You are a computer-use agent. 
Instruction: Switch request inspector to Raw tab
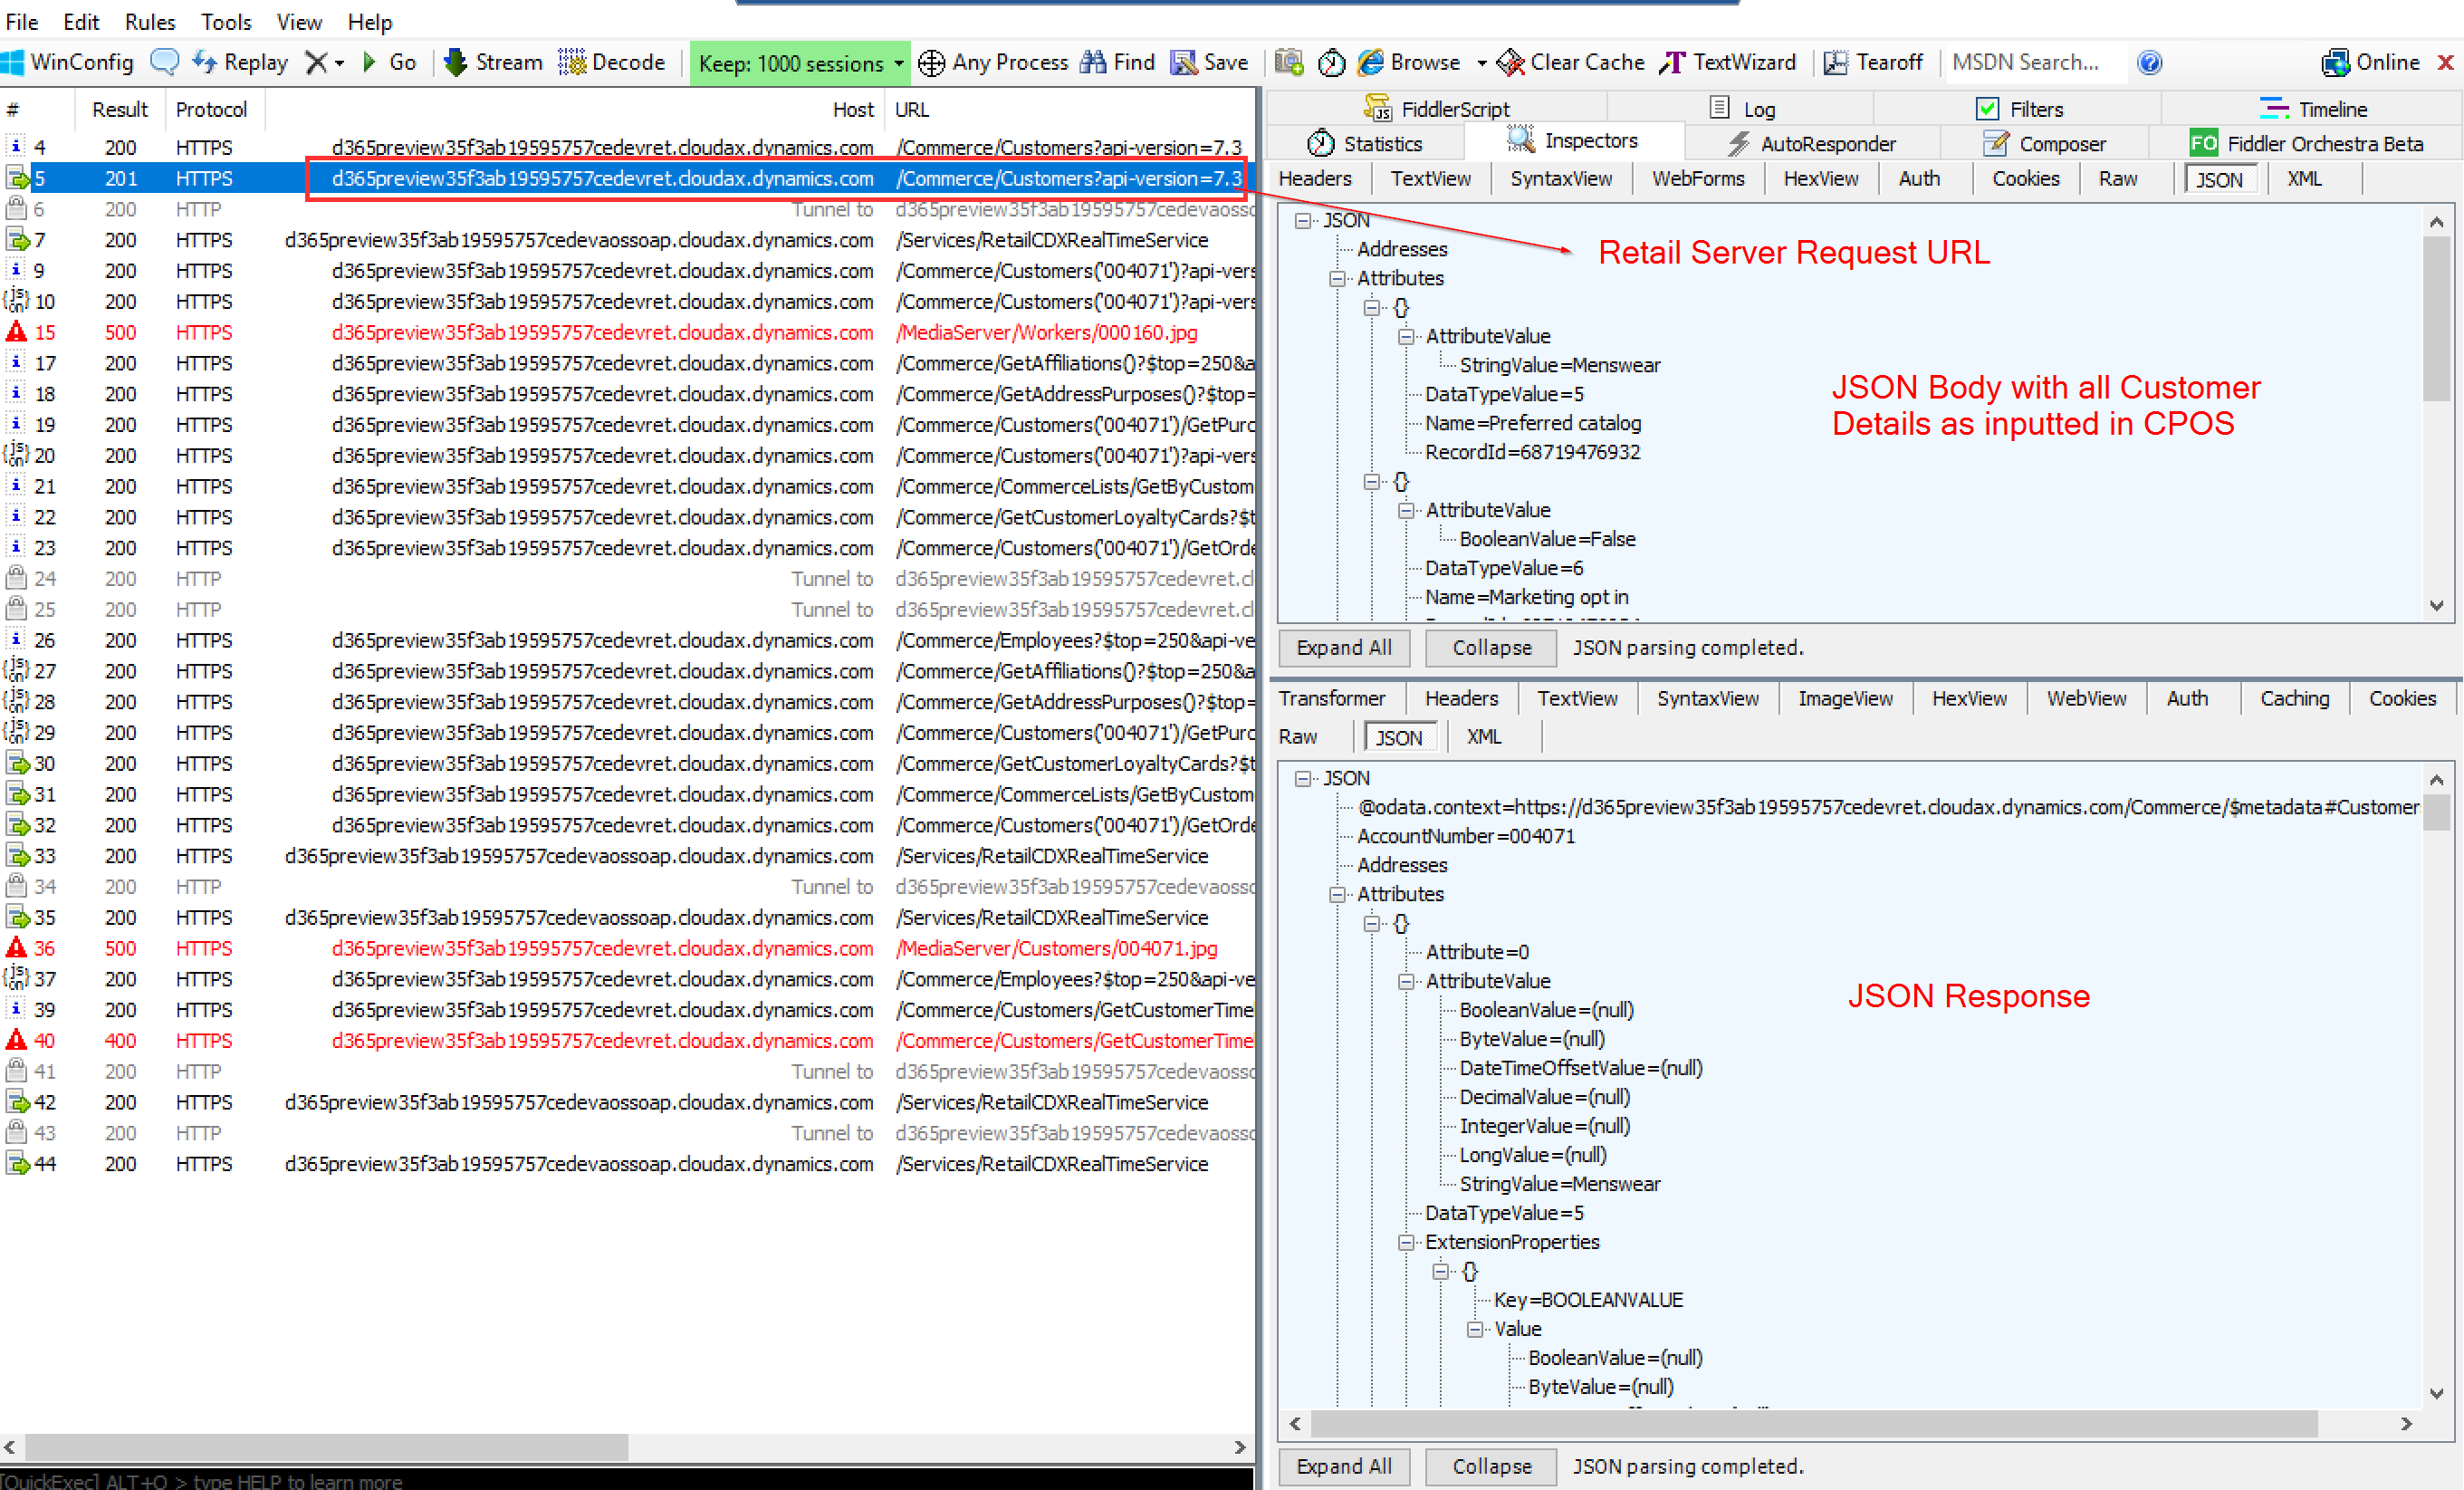(2118, 178)
